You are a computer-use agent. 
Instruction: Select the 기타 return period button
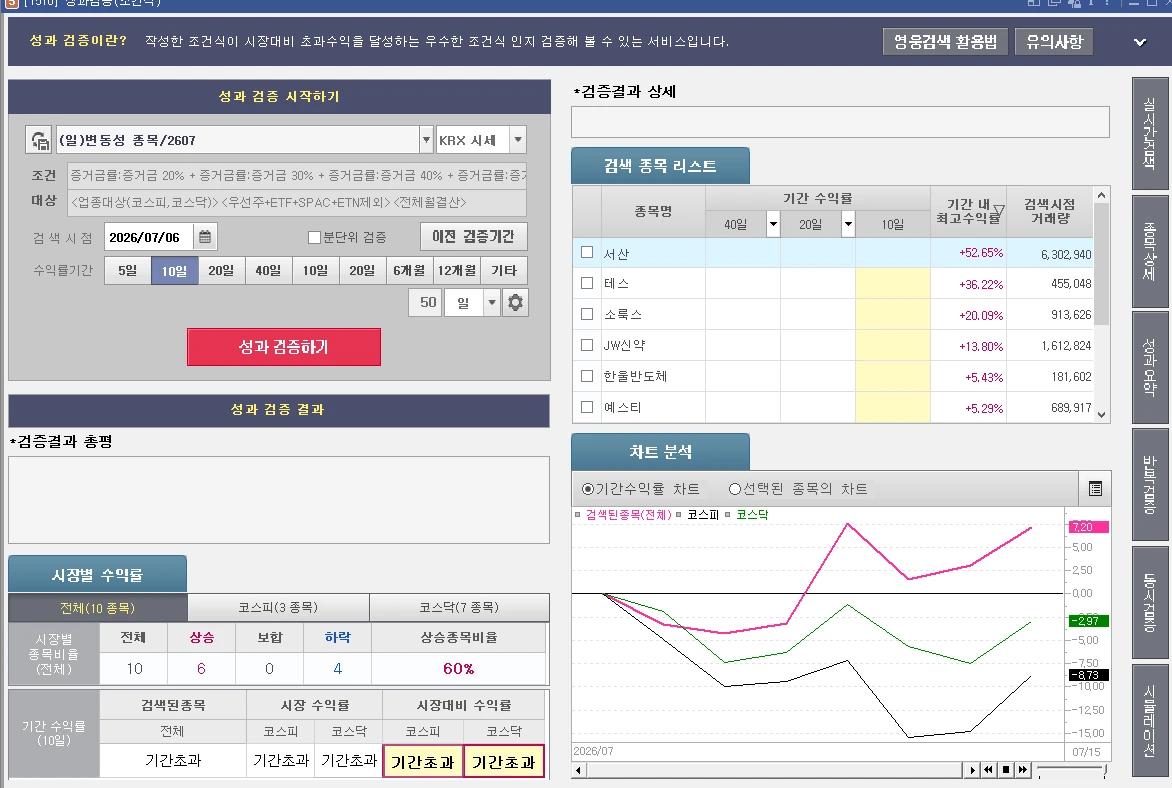(504, 271)
